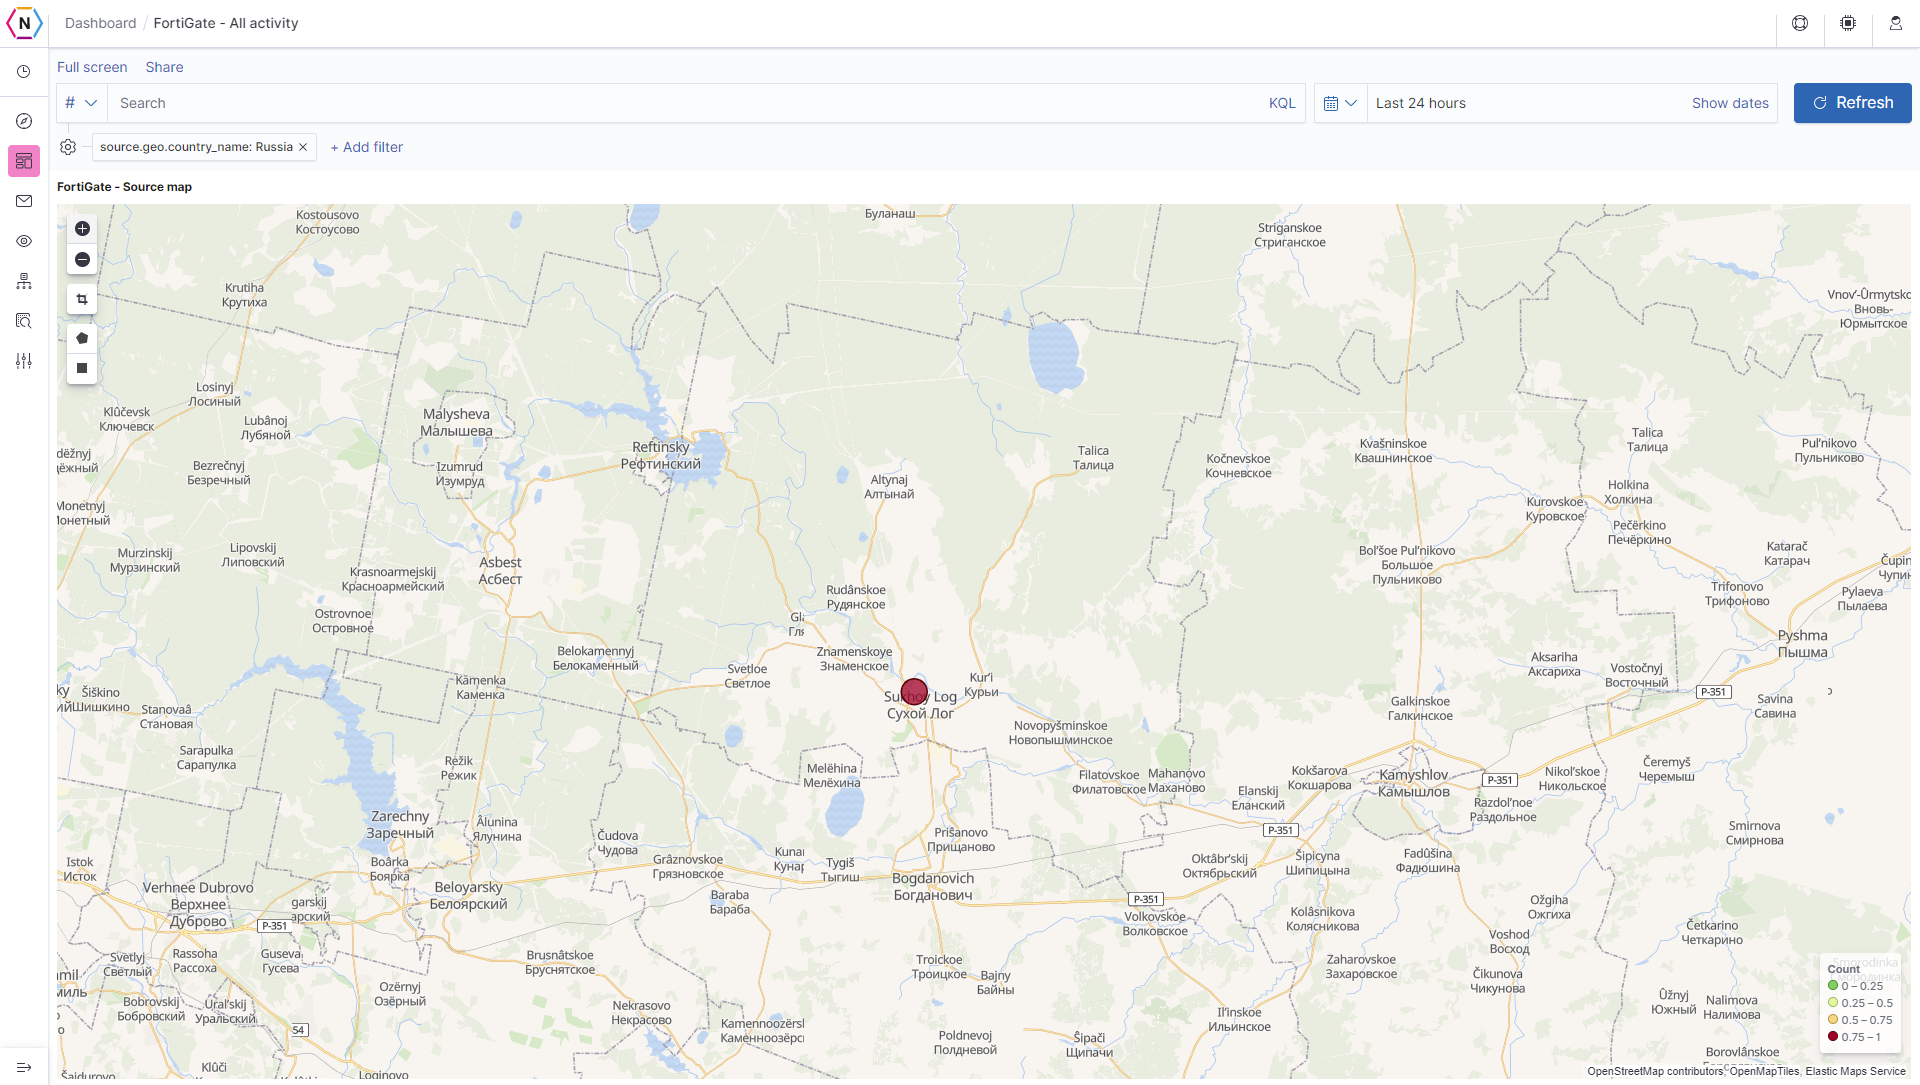1920x1085 pixels.
Task: Zoom out on the map
Action: (82, 260)
